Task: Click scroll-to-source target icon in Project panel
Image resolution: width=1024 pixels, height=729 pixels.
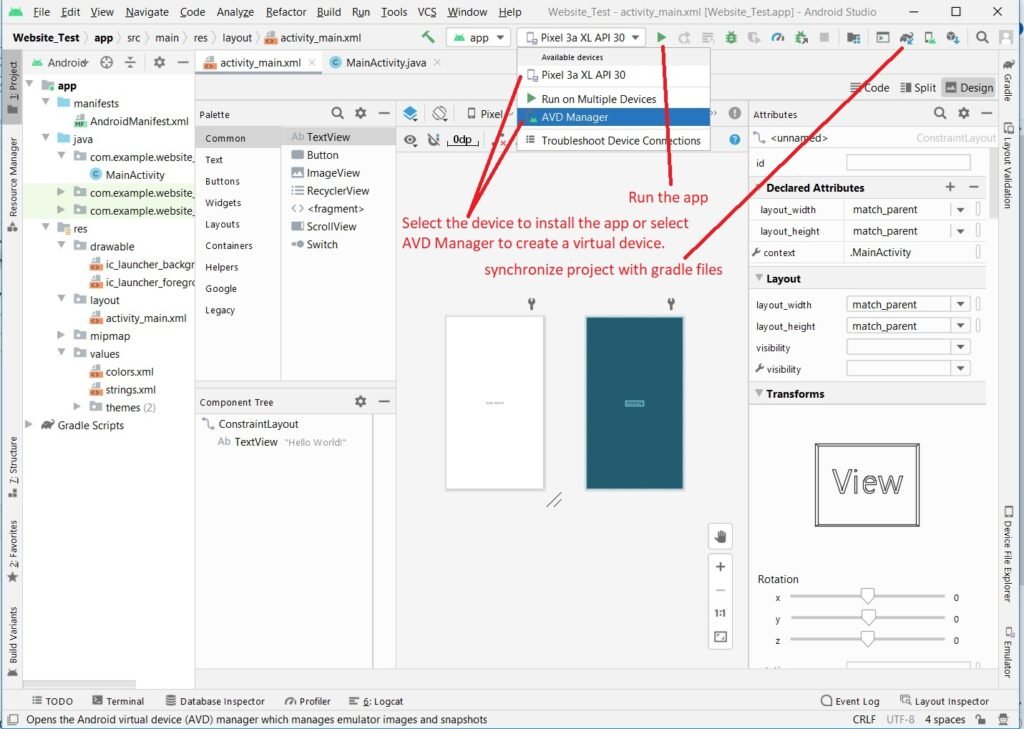Action: (106, 62)
